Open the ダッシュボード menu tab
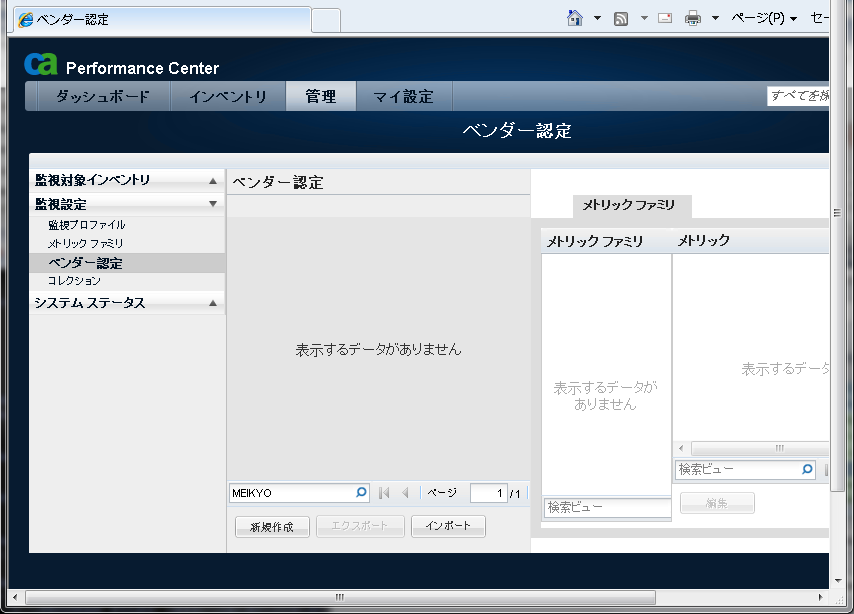854x614 pixels. click(102, 97)
